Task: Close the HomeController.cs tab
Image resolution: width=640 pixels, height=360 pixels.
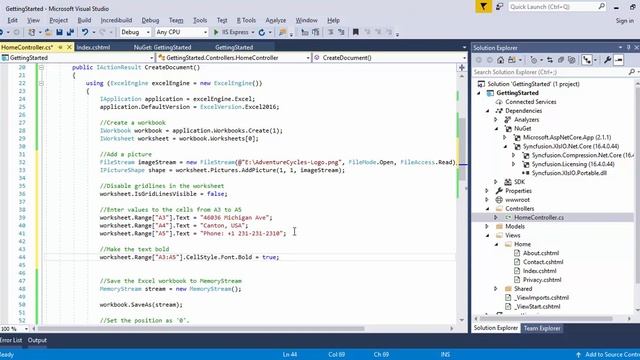Action: (69, 47)
